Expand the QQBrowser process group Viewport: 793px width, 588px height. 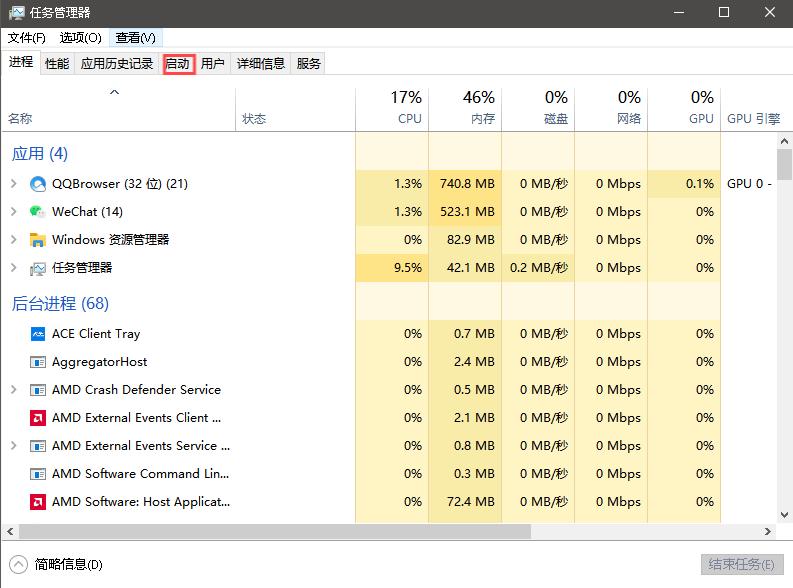13,184
